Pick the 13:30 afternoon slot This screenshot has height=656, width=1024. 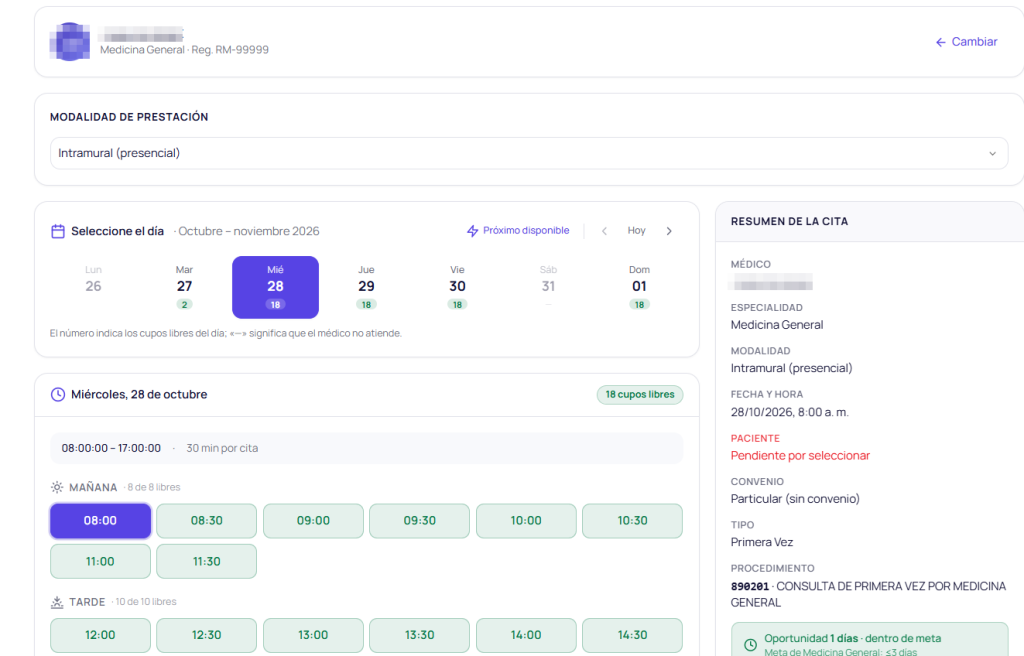419,635
